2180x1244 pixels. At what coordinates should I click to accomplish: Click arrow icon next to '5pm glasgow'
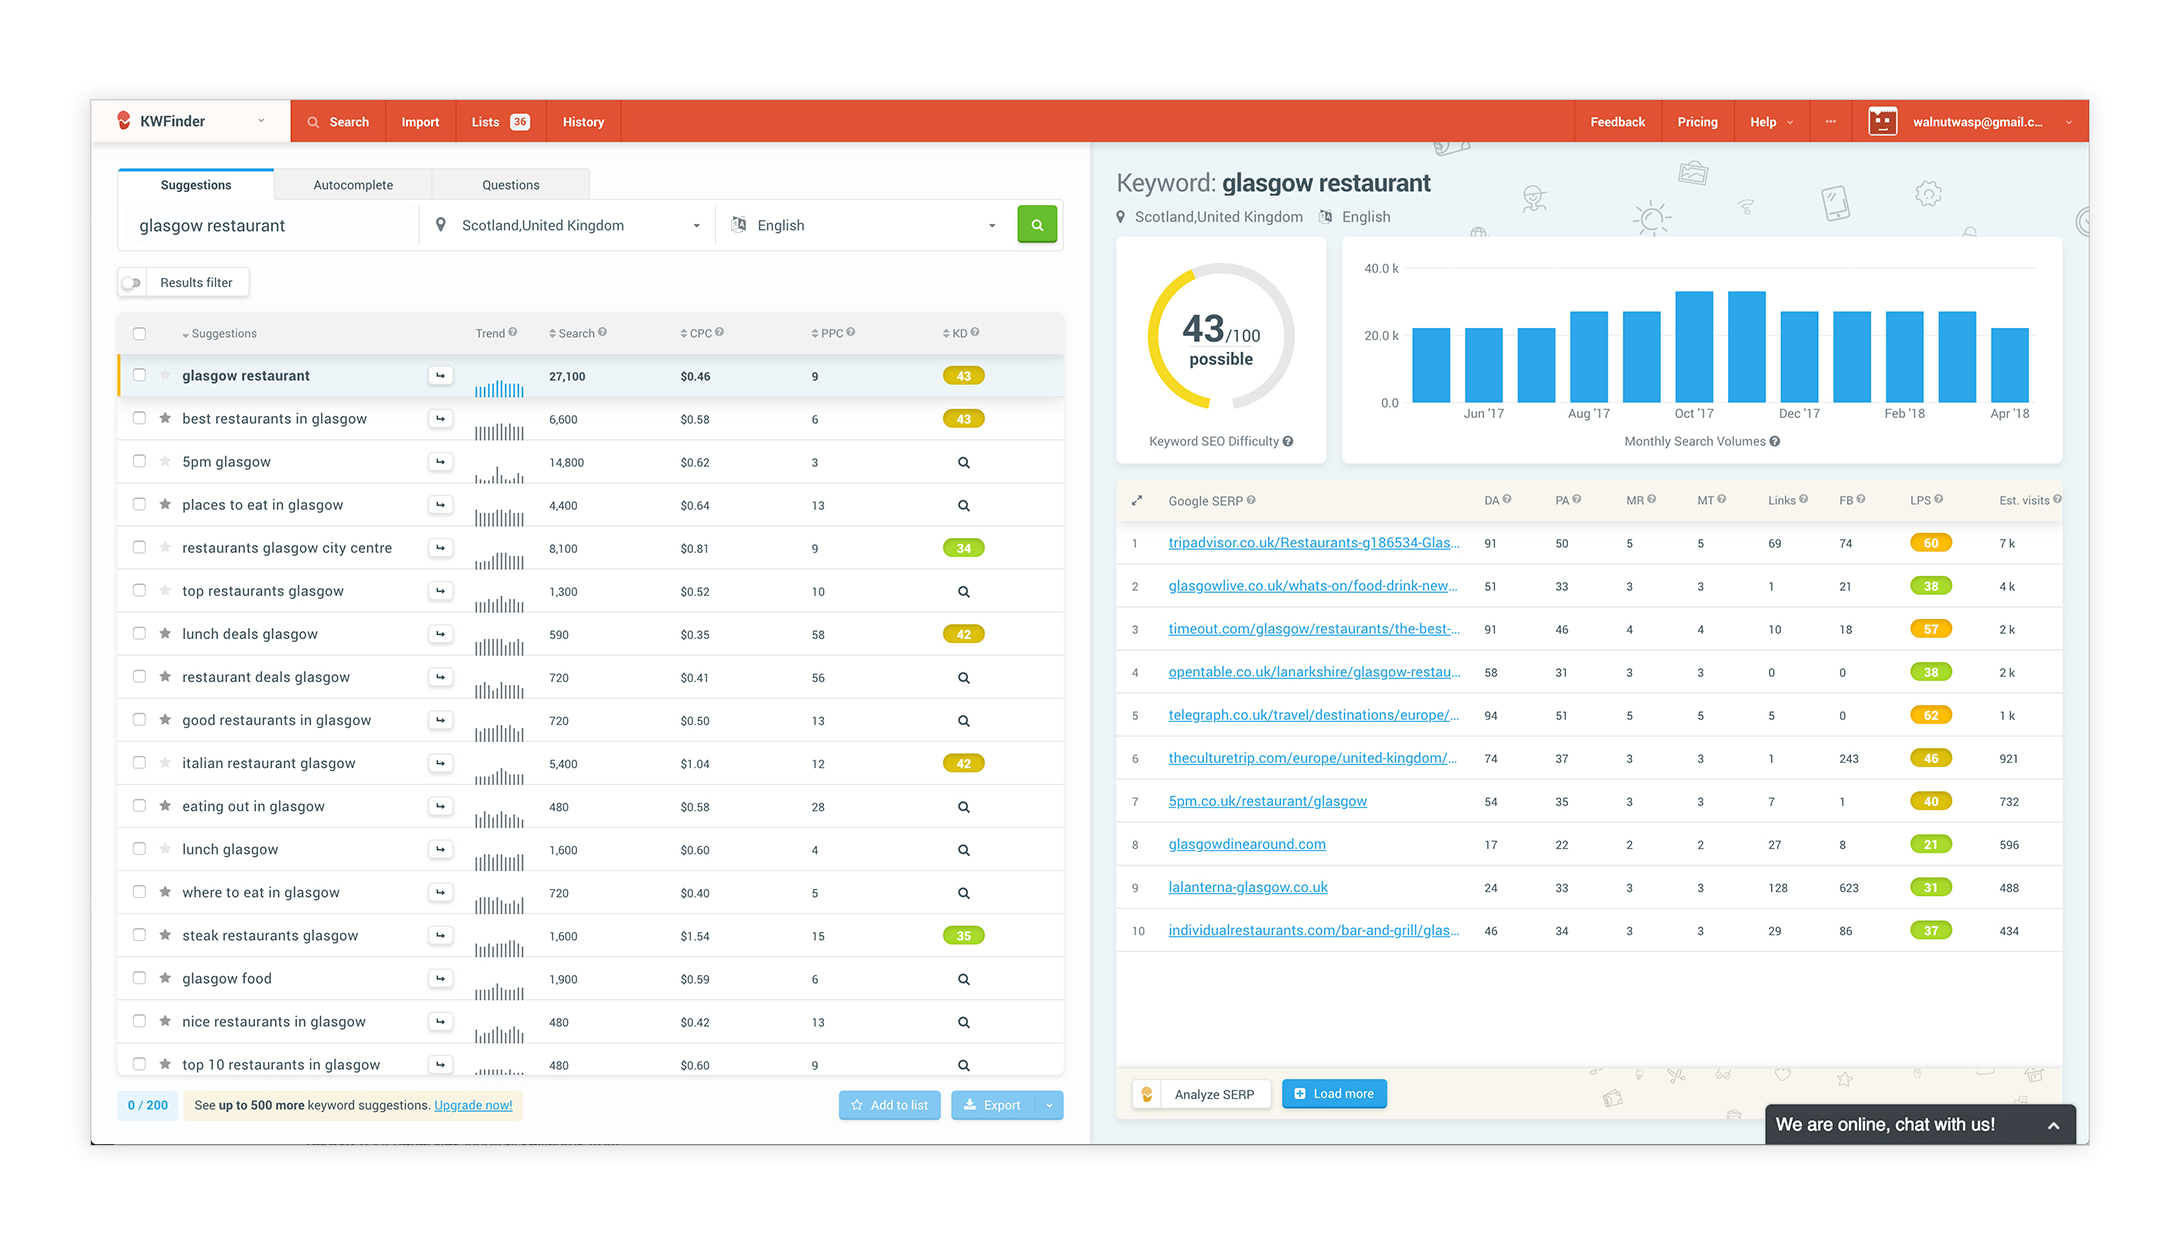click(x=440, y=462)
